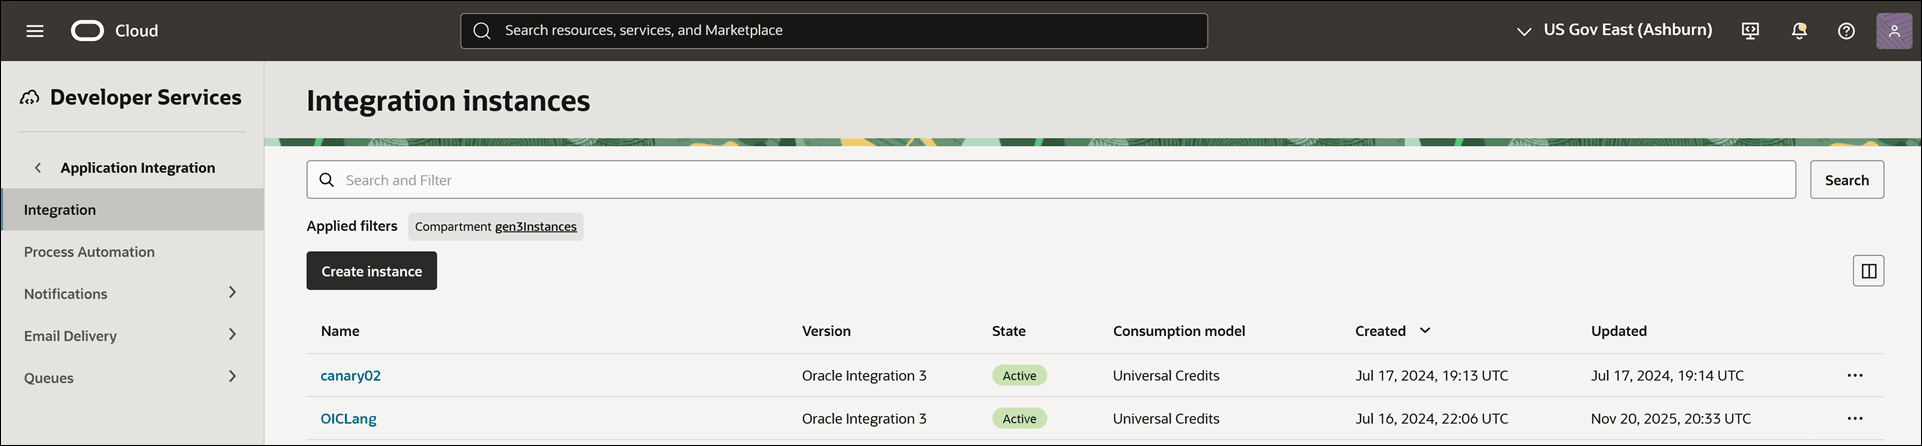This screenshot has height=446, width=1922.
Task: Open the notifications bell
Action: pos(1799,31)
